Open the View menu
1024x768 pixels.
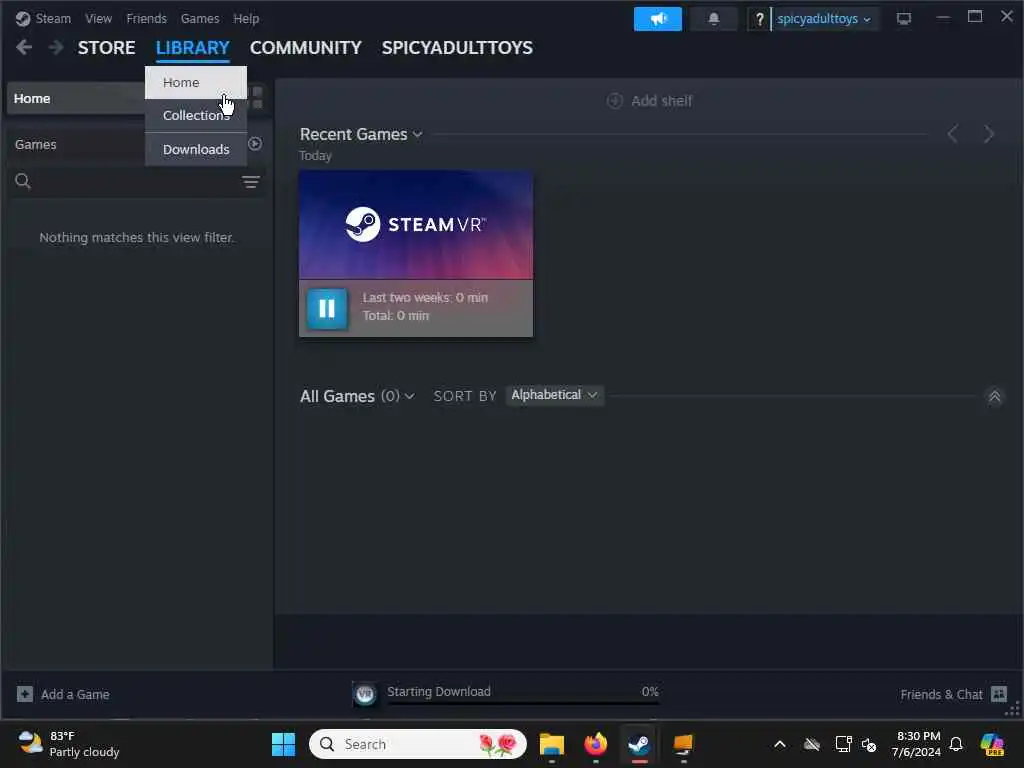[99, 18]
